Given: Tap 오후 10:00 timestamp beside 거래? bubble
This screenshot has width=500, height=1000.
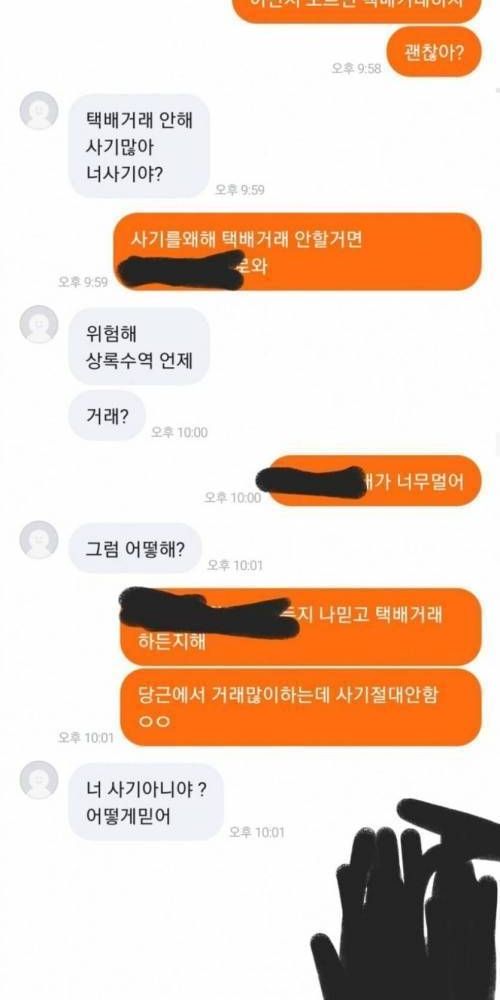Looking at the screenshot, I should coord(179,432).
